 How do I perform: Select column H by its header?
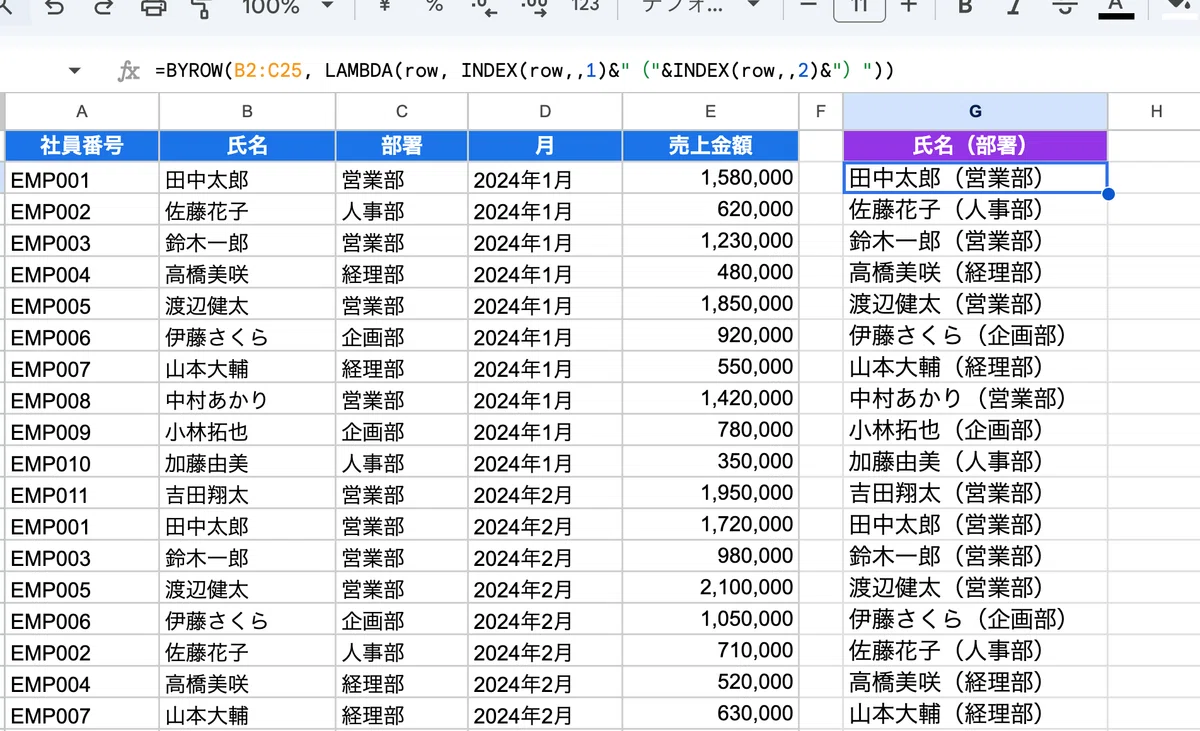point(1155,111)
